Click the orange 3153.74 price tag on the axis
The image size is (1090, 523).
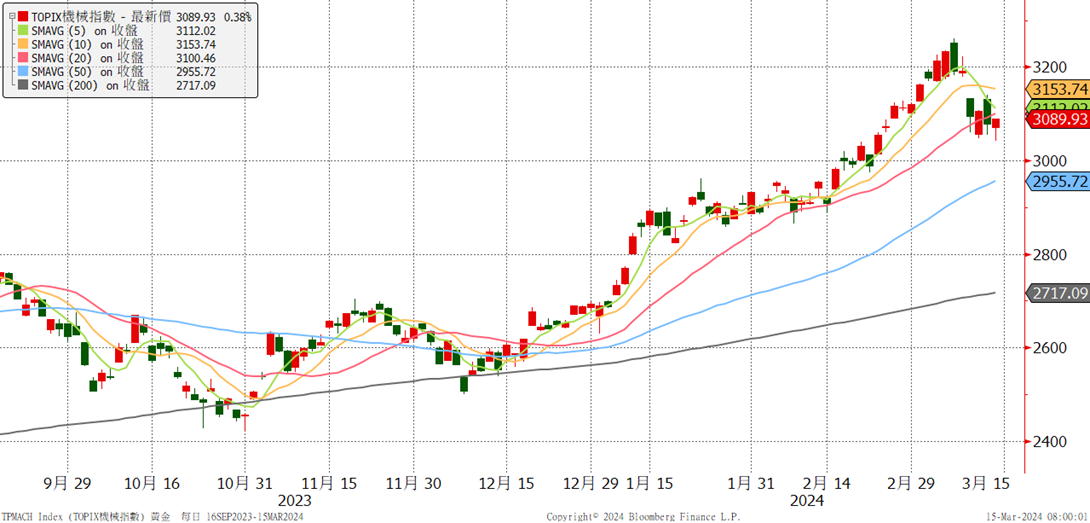(1057, 88)
